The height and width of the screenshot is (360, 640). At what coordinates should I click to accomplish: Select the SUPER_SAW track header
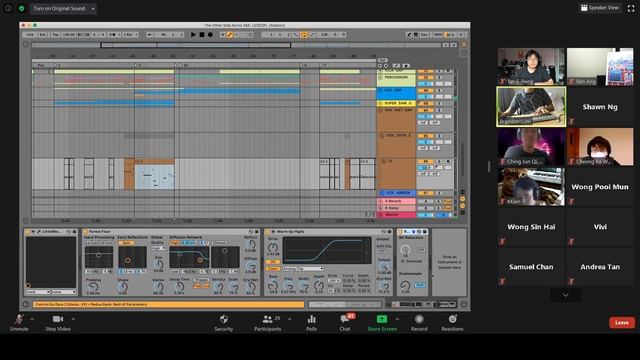[396, 103]
